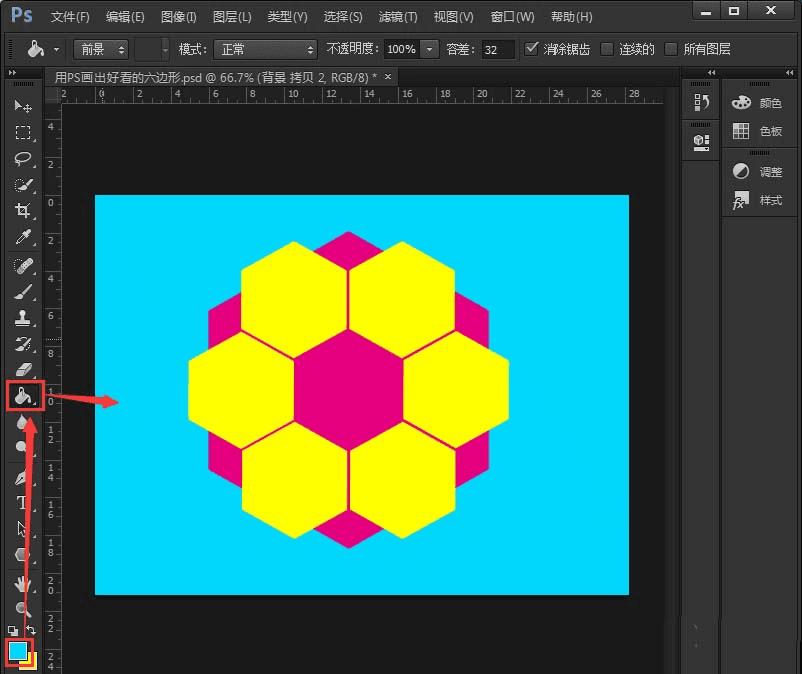Select the Crop tool
802x674 pixels.
(22, 211)
